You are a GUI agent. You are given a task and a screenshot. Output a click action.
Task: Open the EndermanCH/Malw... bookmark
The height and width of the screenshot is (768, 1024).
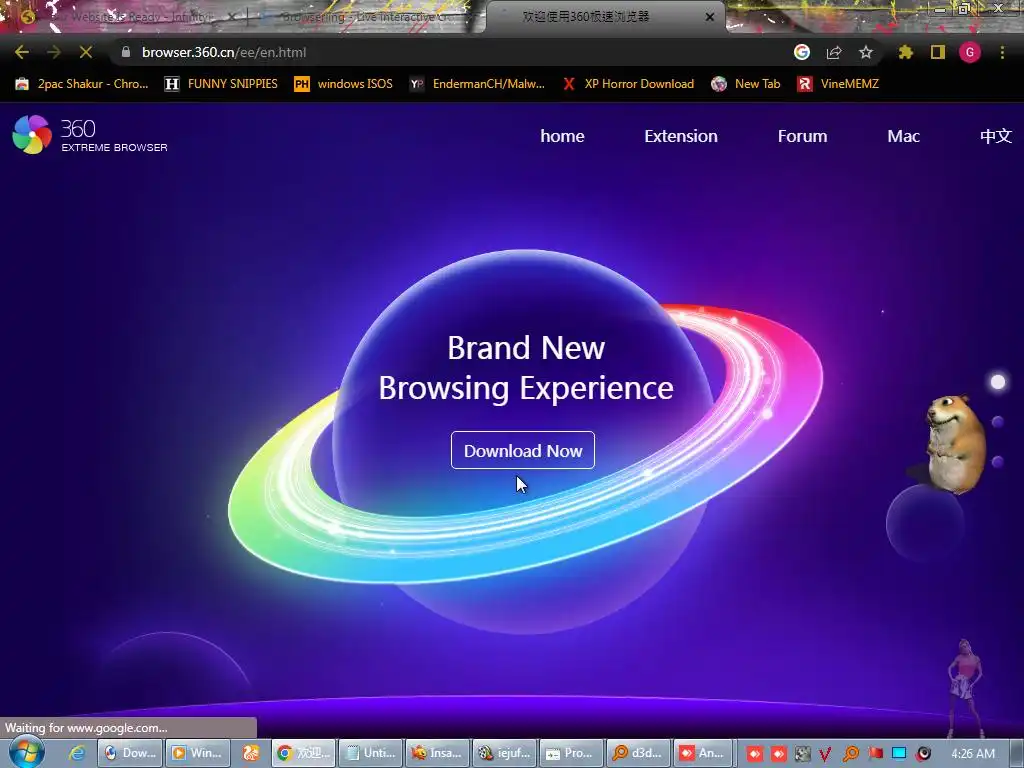(477, 84)
